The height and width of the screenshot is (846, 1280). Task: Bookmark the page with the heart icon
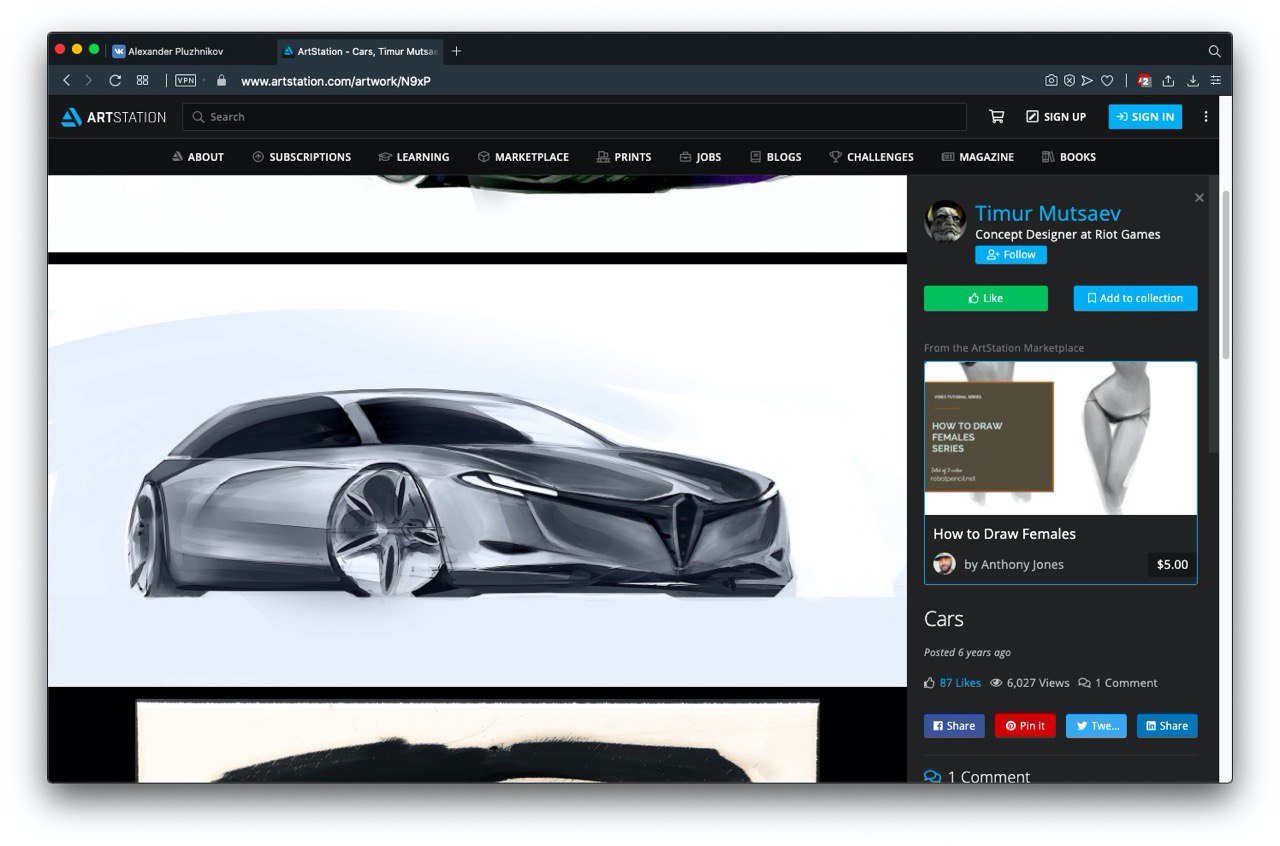[x=1107, y=81]
